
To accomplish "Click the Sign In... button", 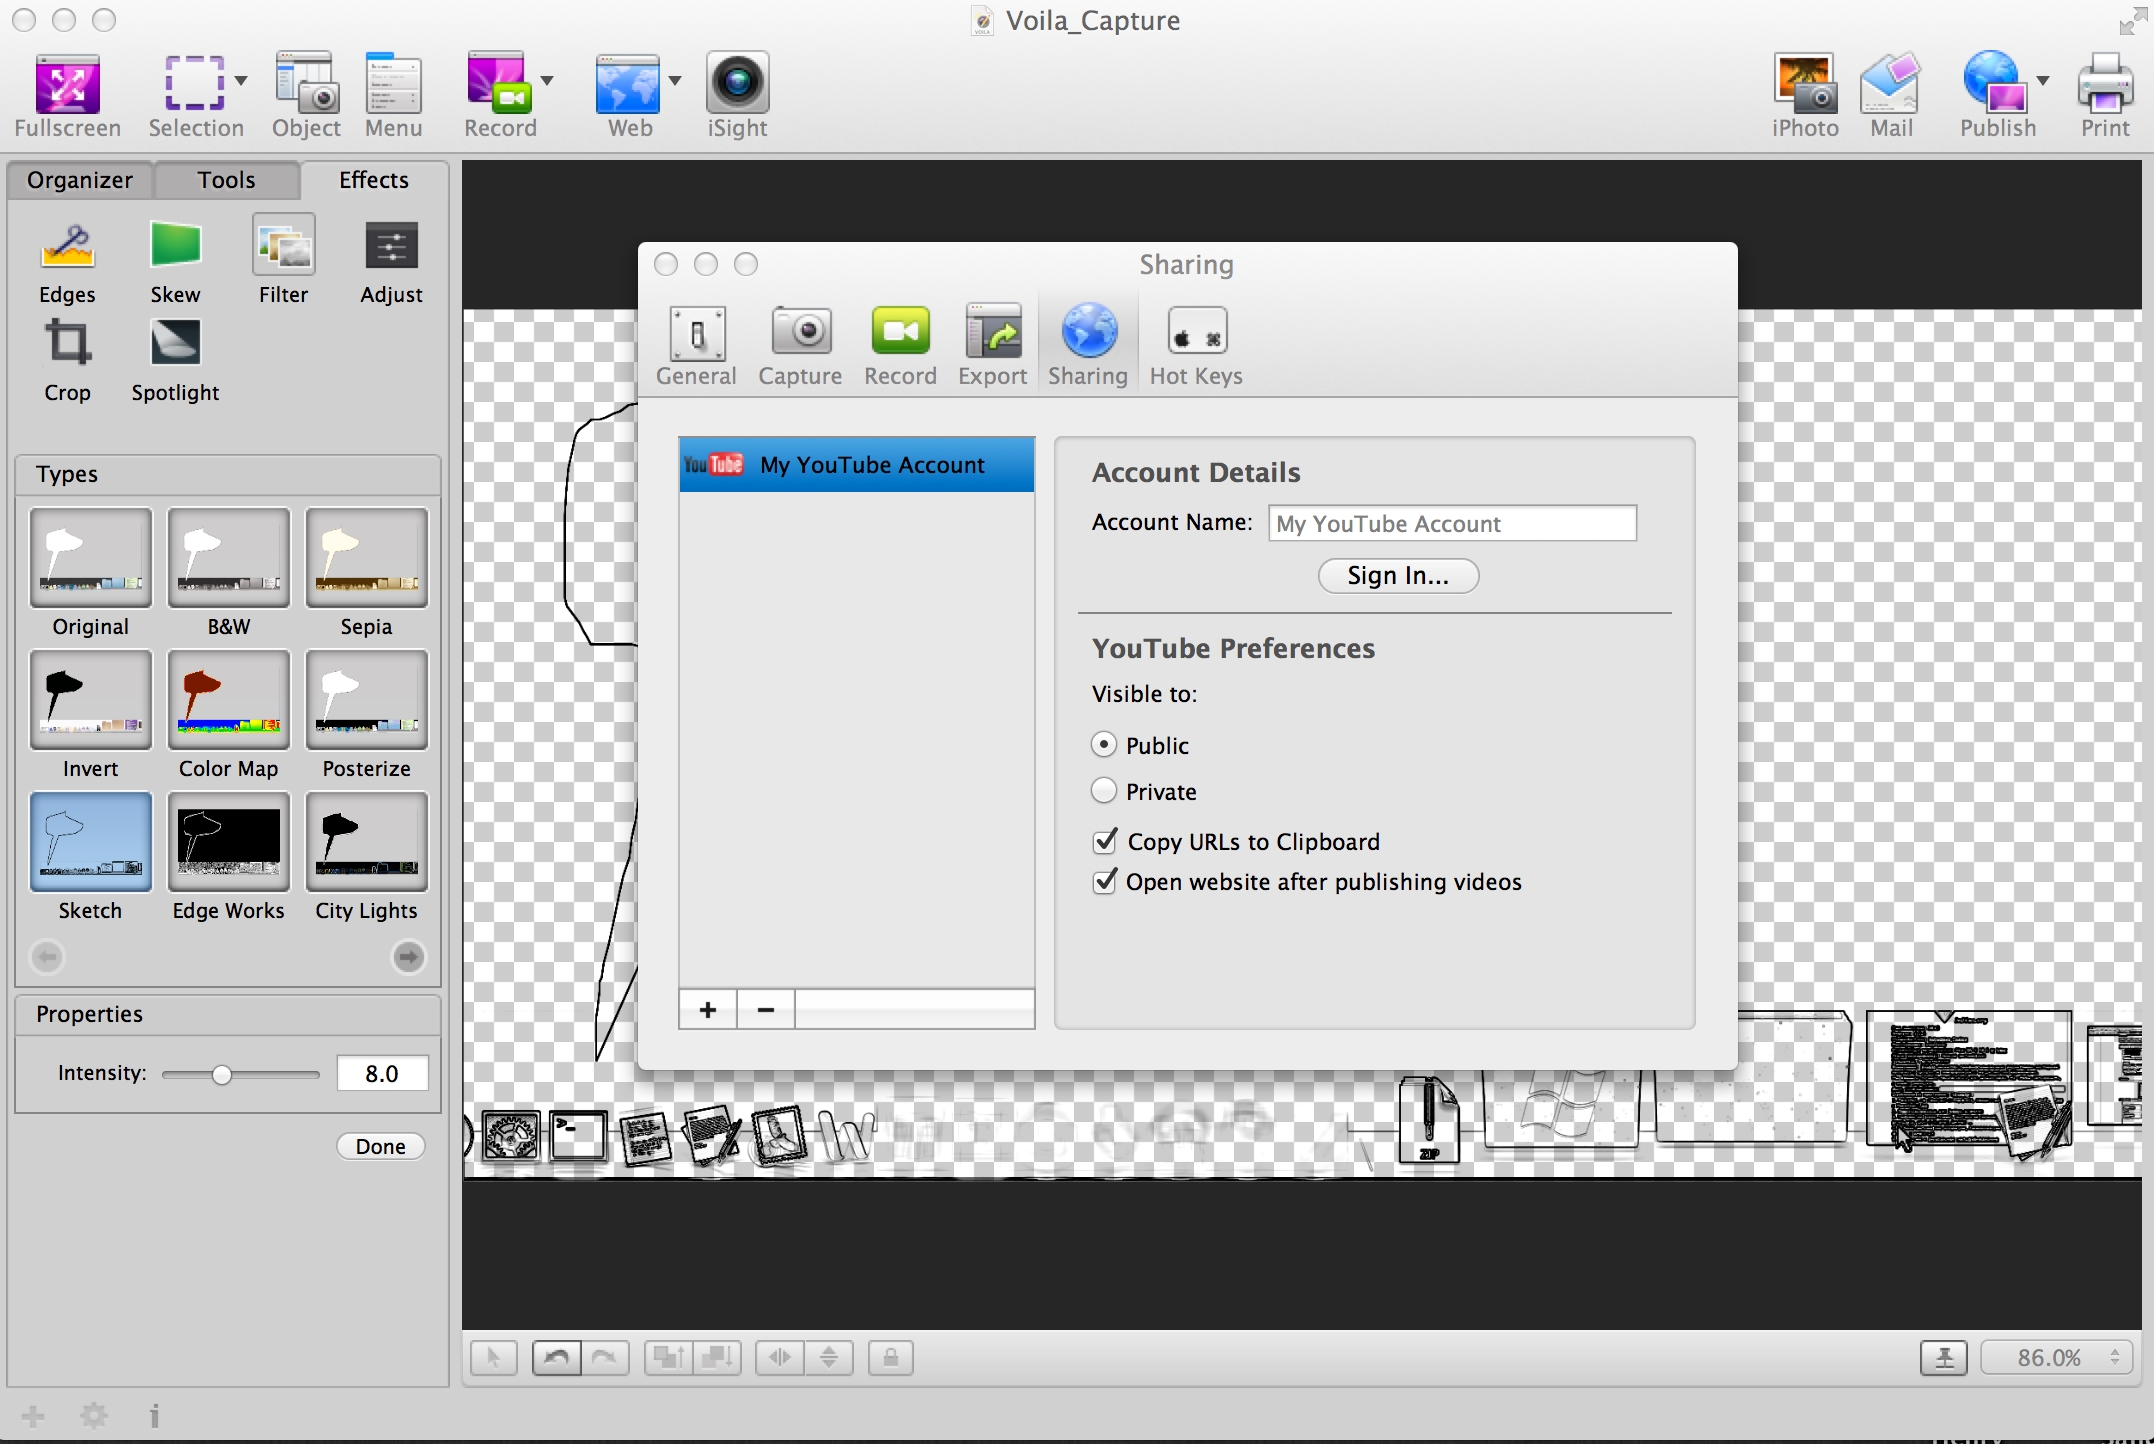I will tap(1398, 576).
